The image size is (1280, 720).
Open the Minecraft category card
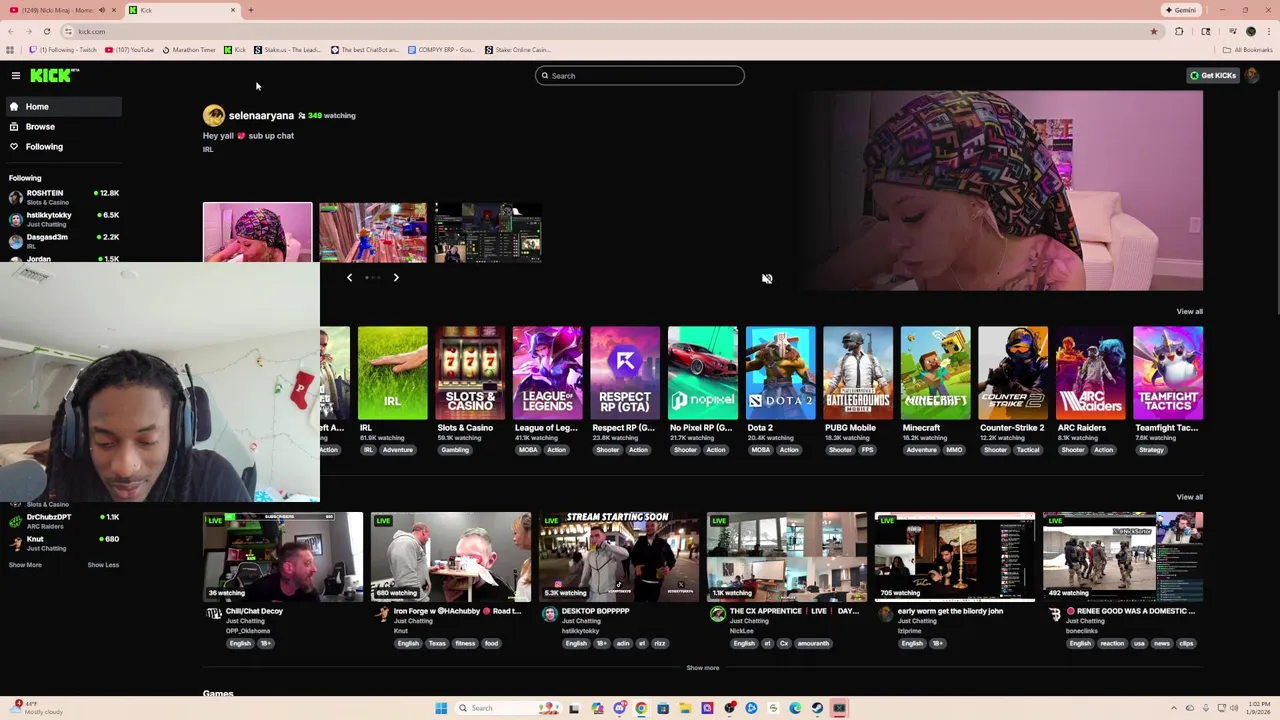935,373
